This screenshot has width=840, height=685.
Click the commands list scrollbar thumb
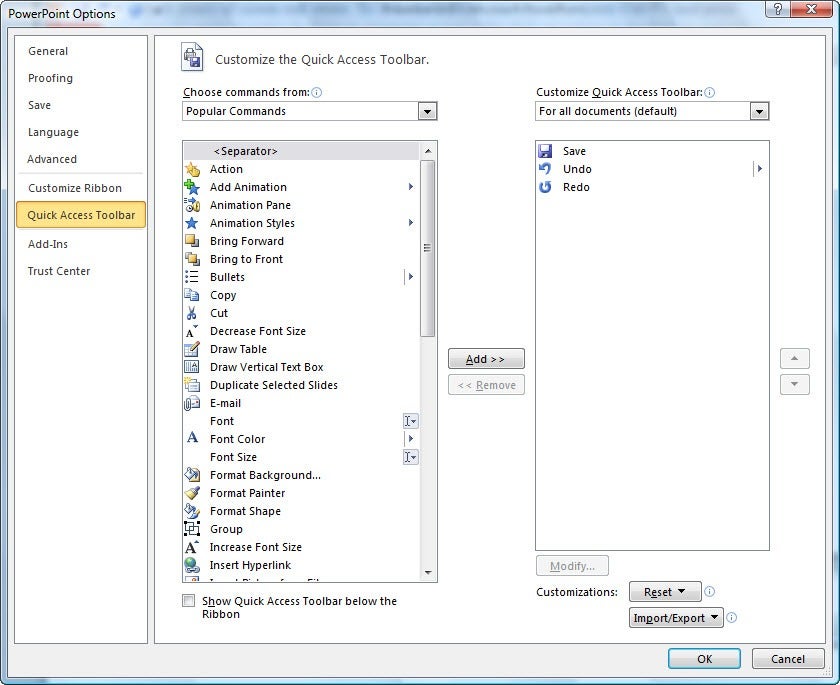click(x=428, y=249)
